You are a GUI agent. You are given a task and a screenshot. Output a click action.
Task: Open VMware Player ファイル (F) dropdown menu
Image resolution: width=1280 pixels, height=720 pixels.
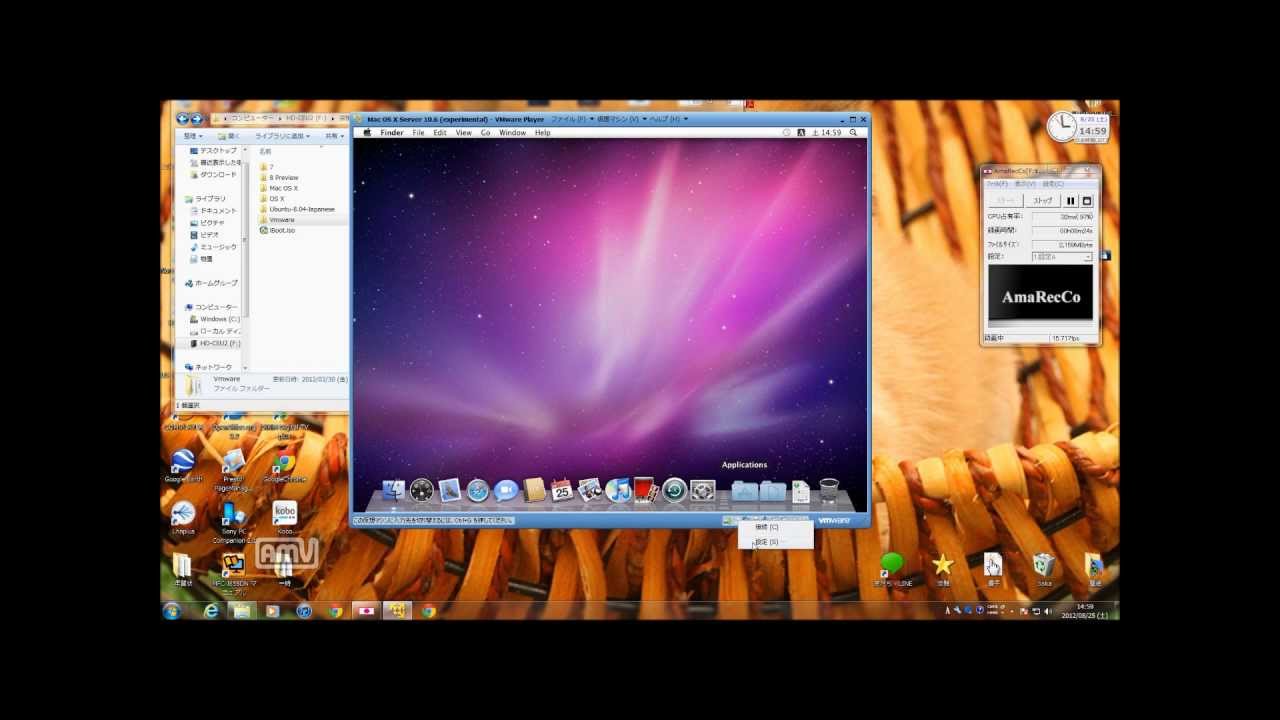(572, 119)
